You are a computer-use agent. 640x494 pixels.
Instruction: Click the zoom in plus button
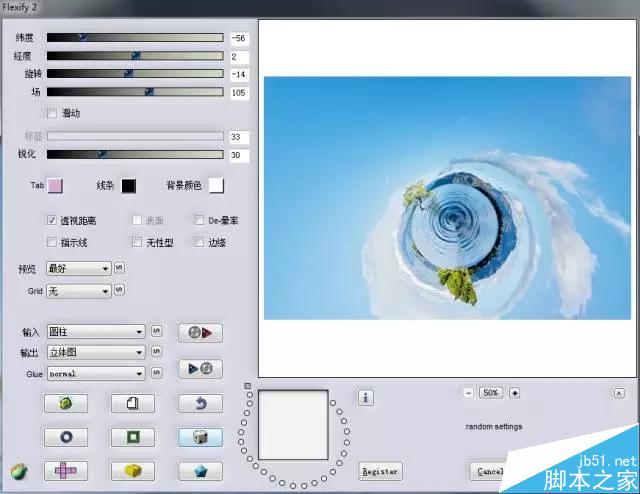pyautogui.click(x=515, y=393)
